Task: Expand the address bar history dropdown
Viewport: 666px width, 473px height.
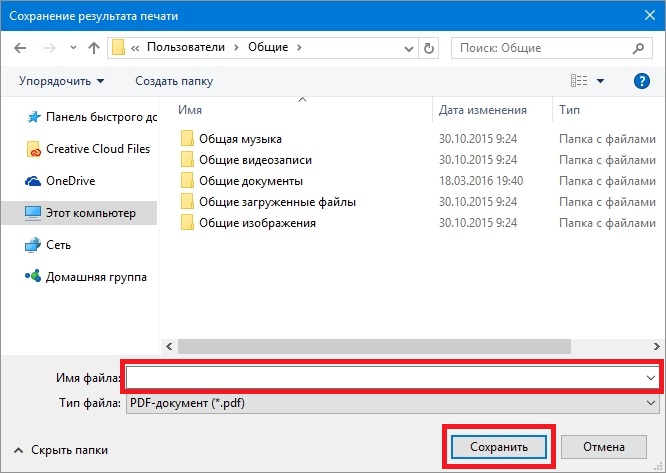Action: pyautogui.click(x=407, y=48)
